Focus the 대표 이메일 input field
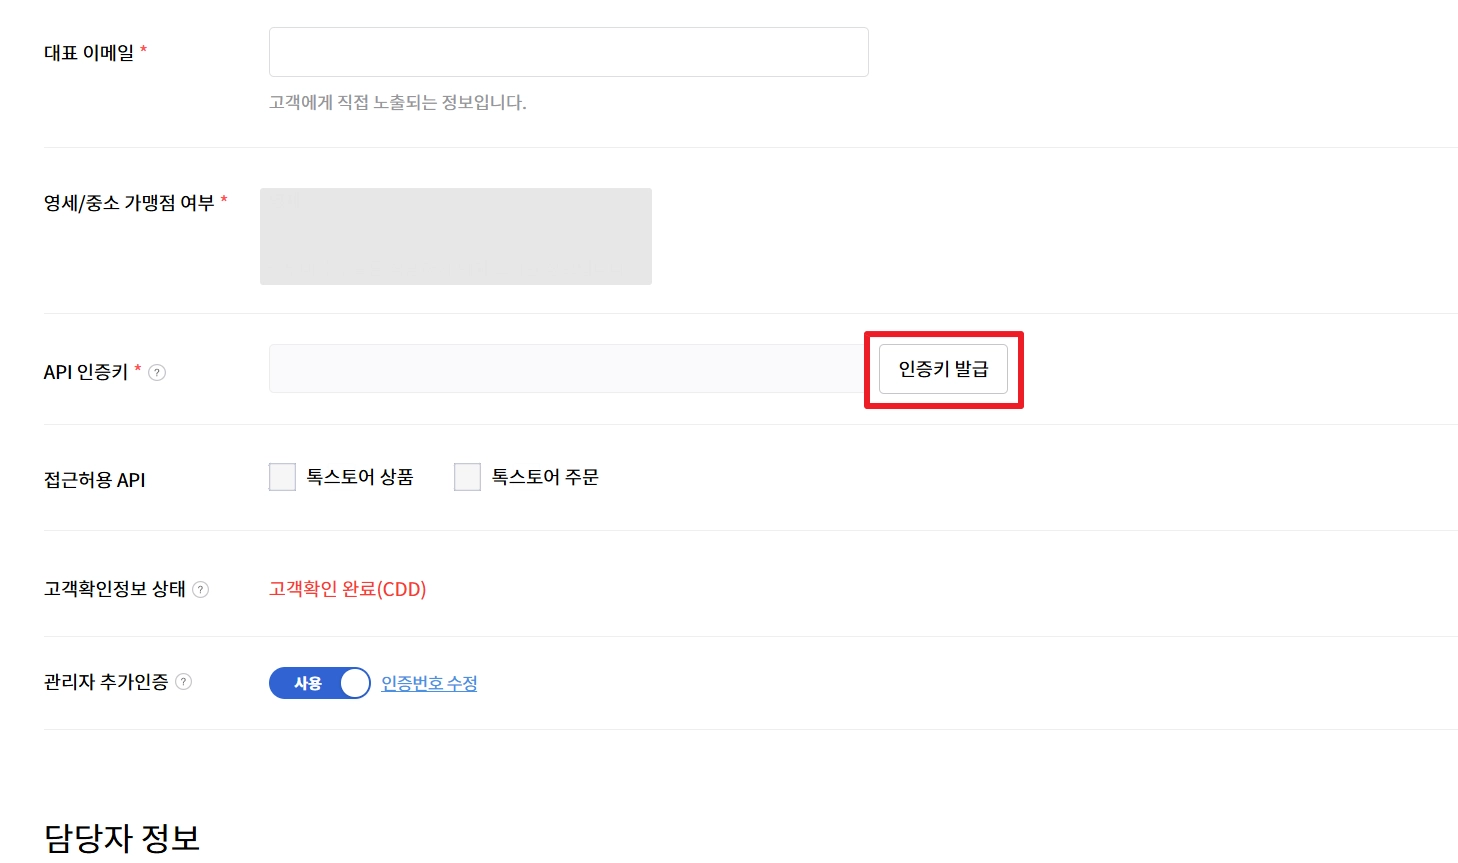 coord(568,52)
